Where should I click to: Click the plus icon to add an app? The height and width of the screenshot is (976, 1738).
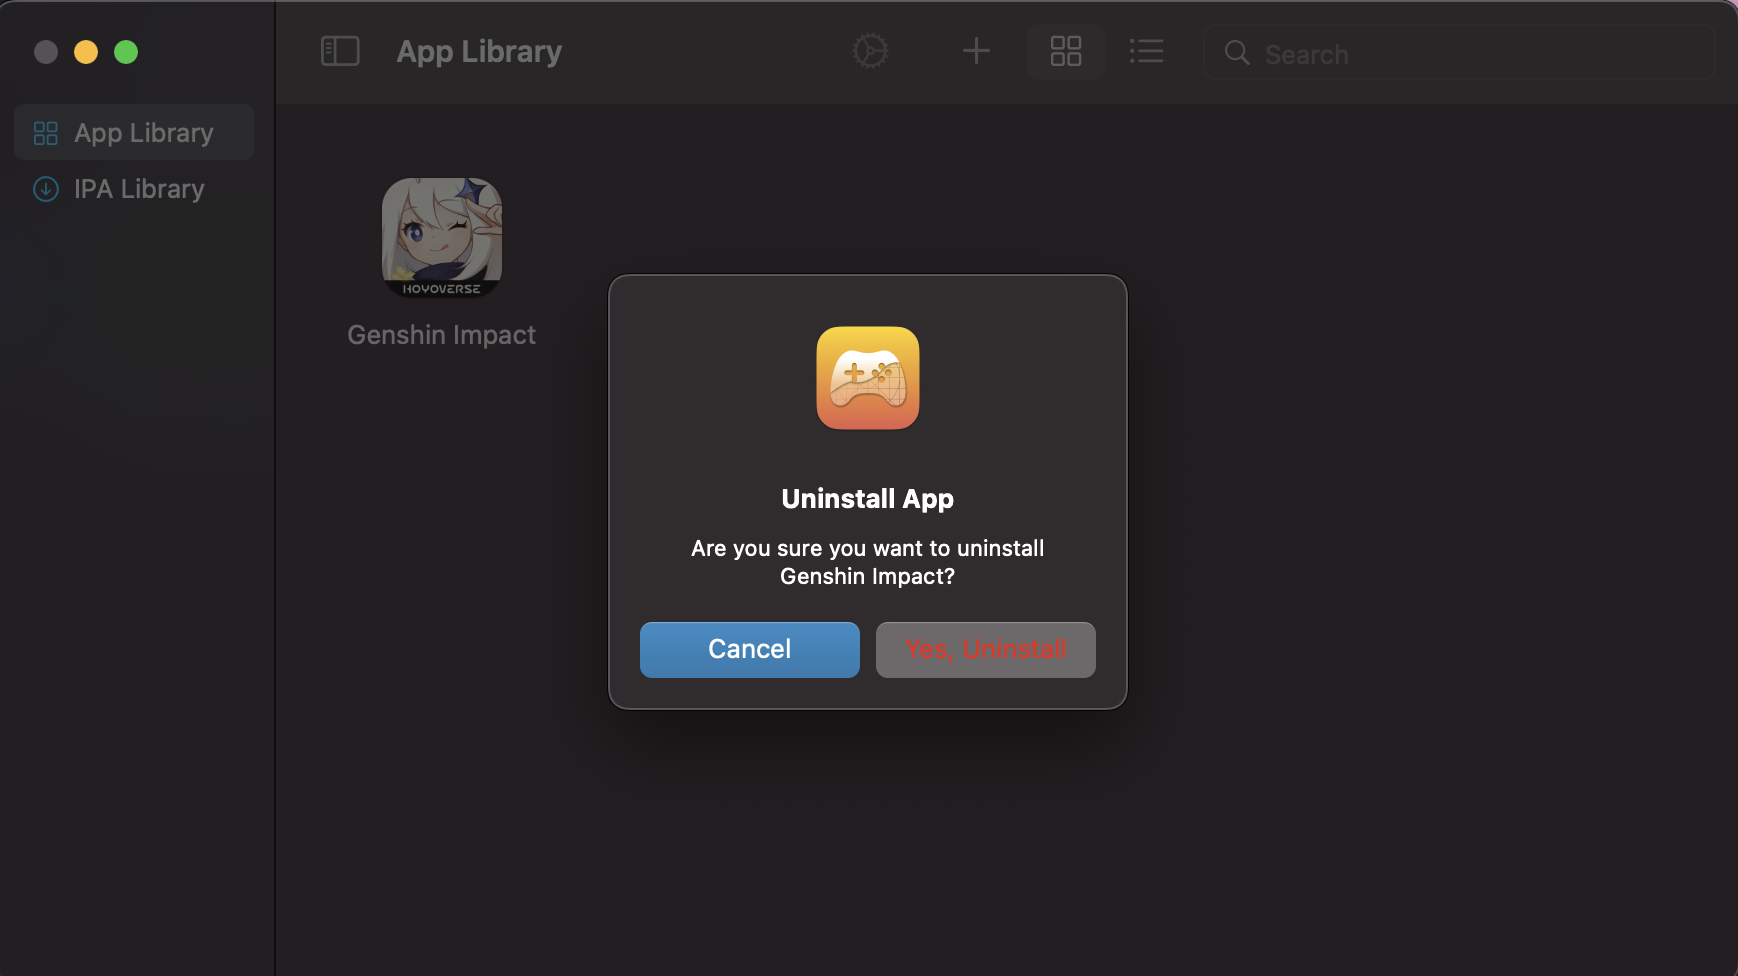[975, 51]
